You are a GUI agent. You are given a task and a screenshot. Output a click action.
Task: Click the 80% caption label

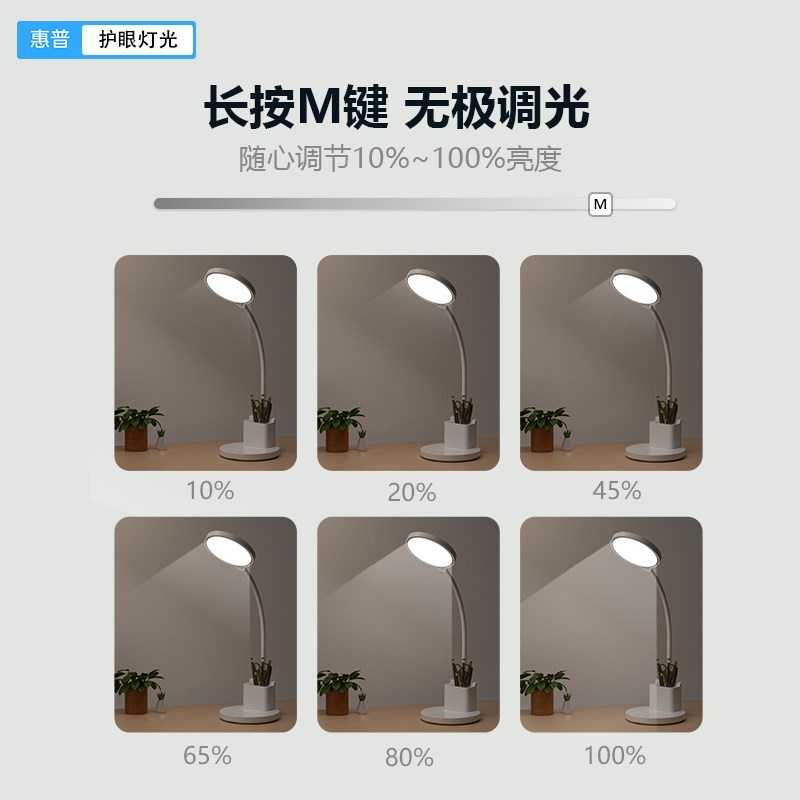[409, 758]
